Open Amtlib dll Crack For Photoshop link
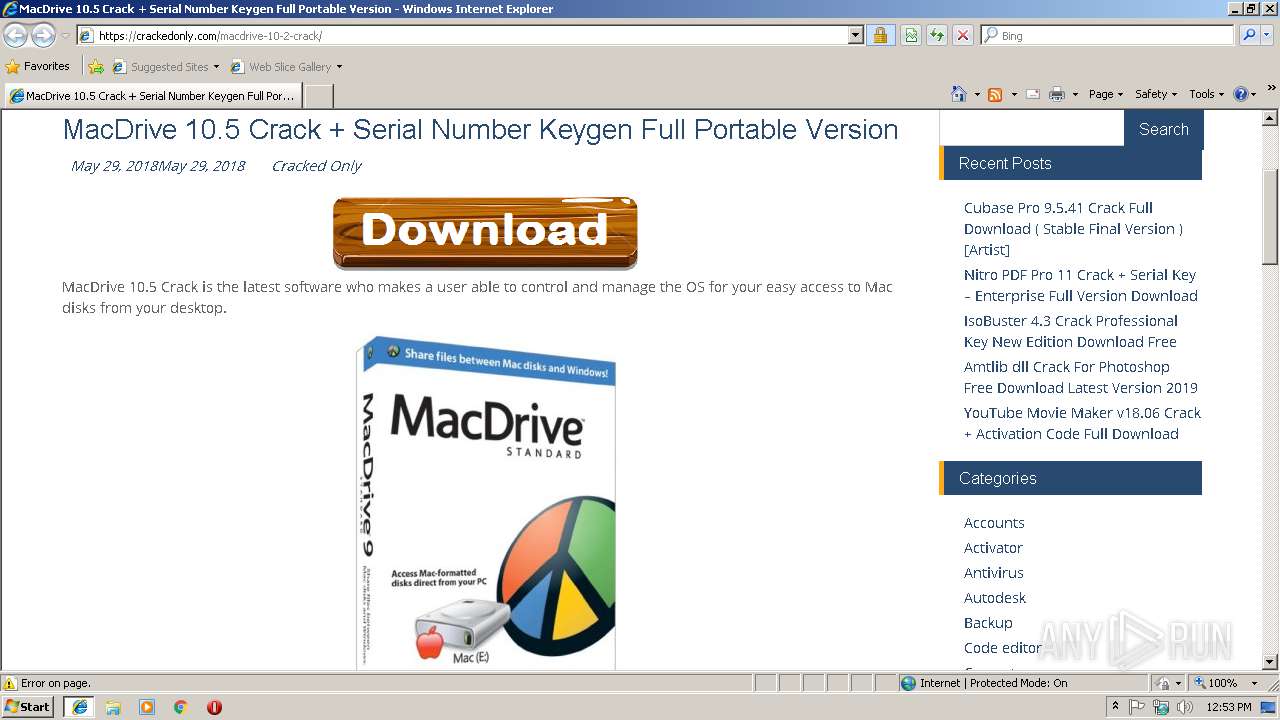The width and height of the screenshot is (1280, 720). [x=1081, y=377]
